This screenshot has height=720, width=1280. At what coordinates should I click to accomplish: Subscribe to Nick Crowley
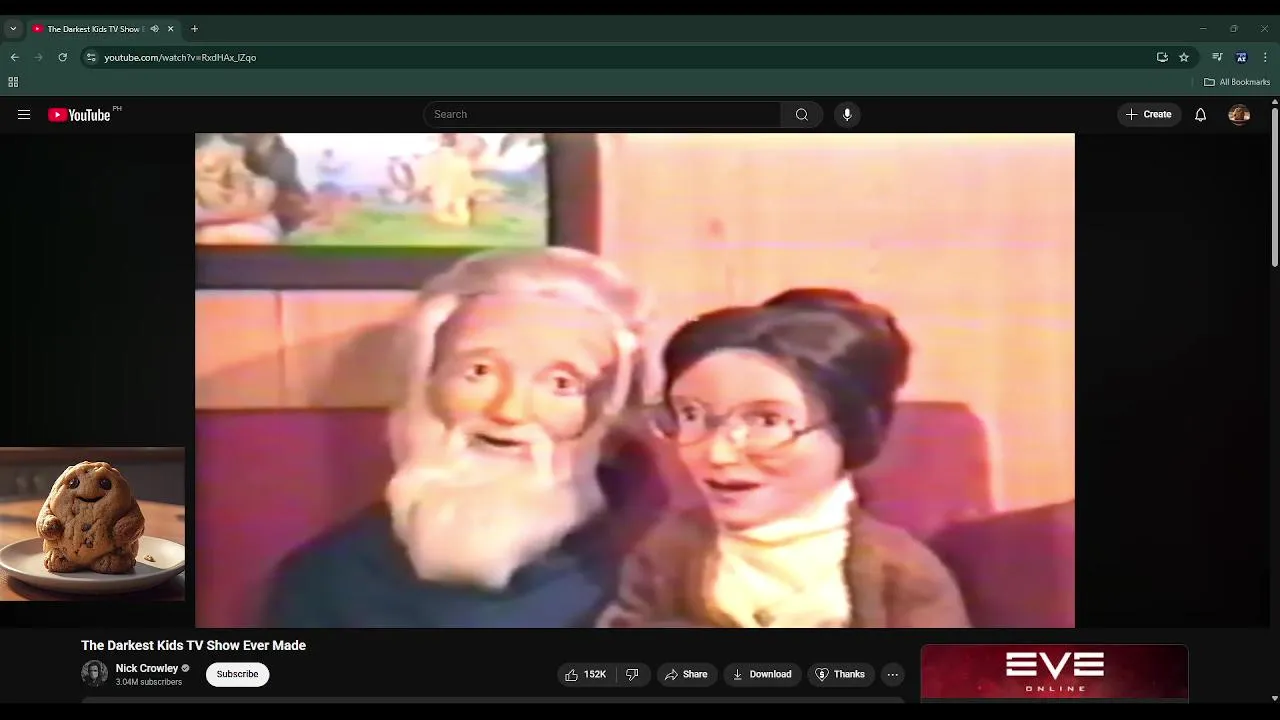click(x=238, y=674)
